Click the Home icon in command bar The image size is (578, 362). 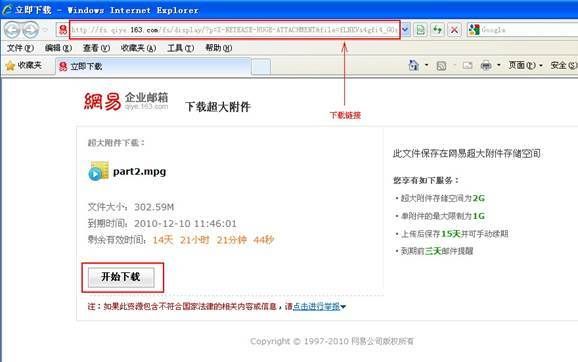[414, 66]
